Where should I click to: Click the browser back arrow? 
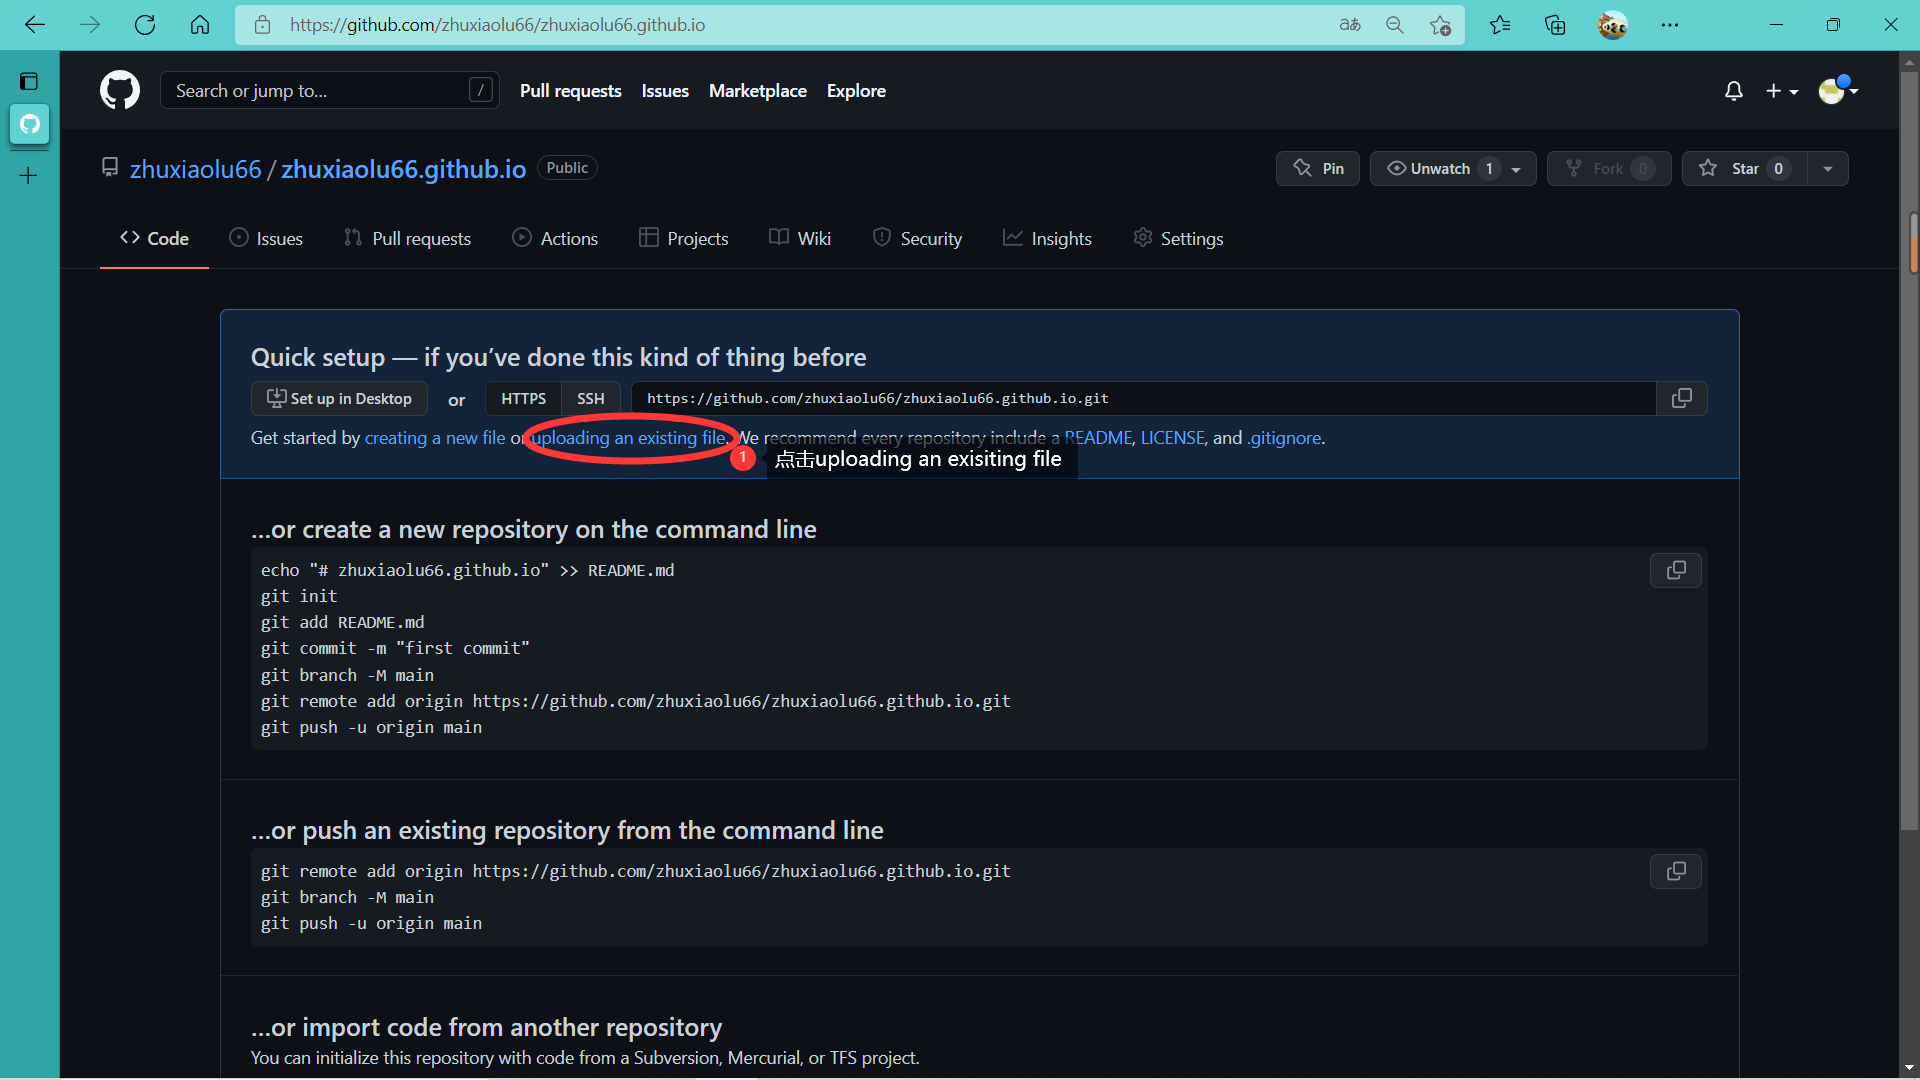pyautogui.click(x=35, y=25)
